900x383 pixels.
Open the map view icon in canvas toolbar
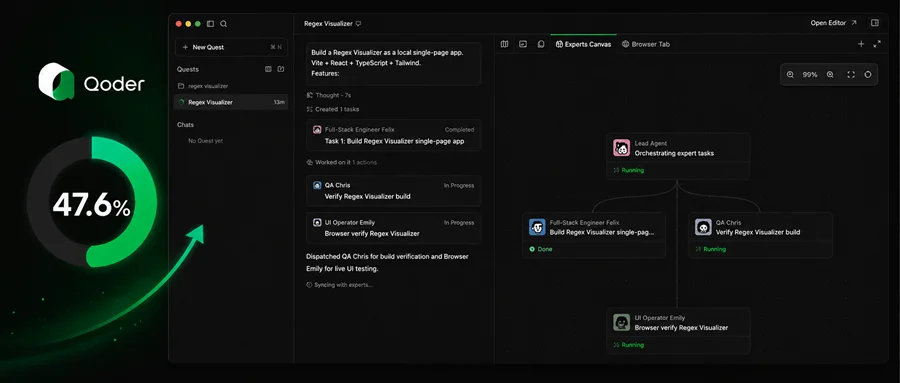click(x=505, y=44)
